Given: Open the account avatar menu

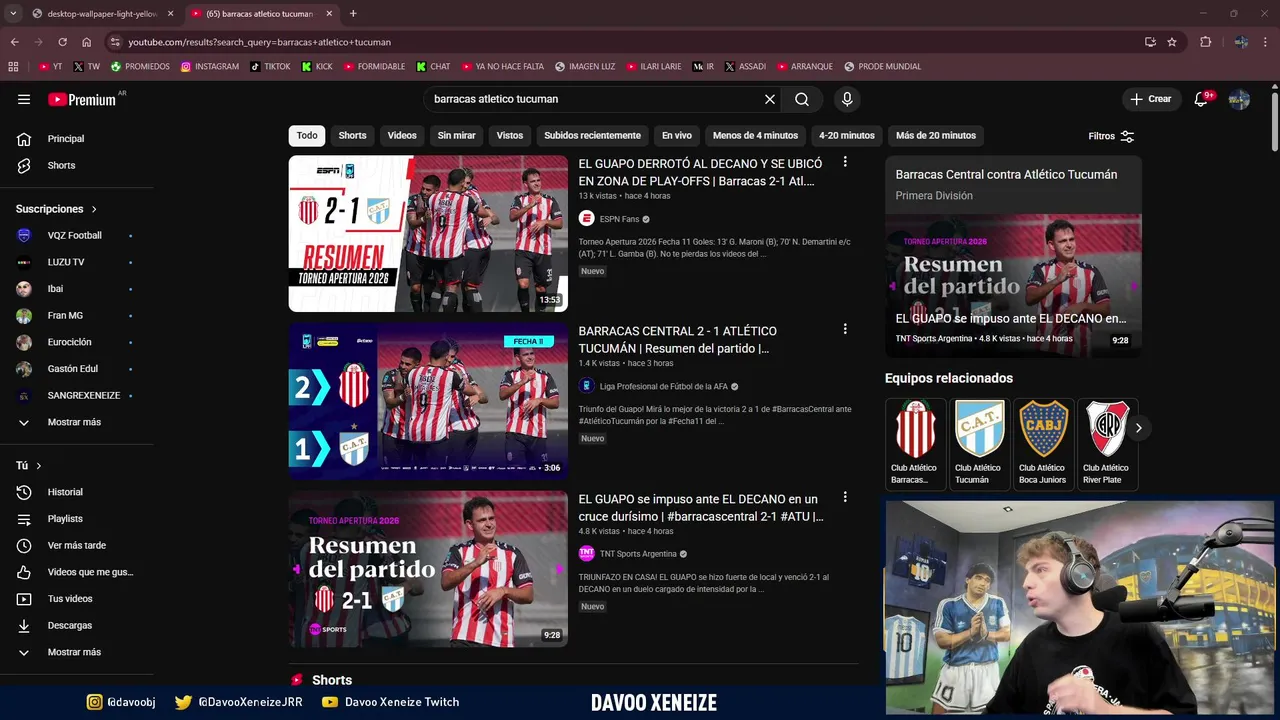Looking at the screenshot, I should click(x=1239, y=99).
